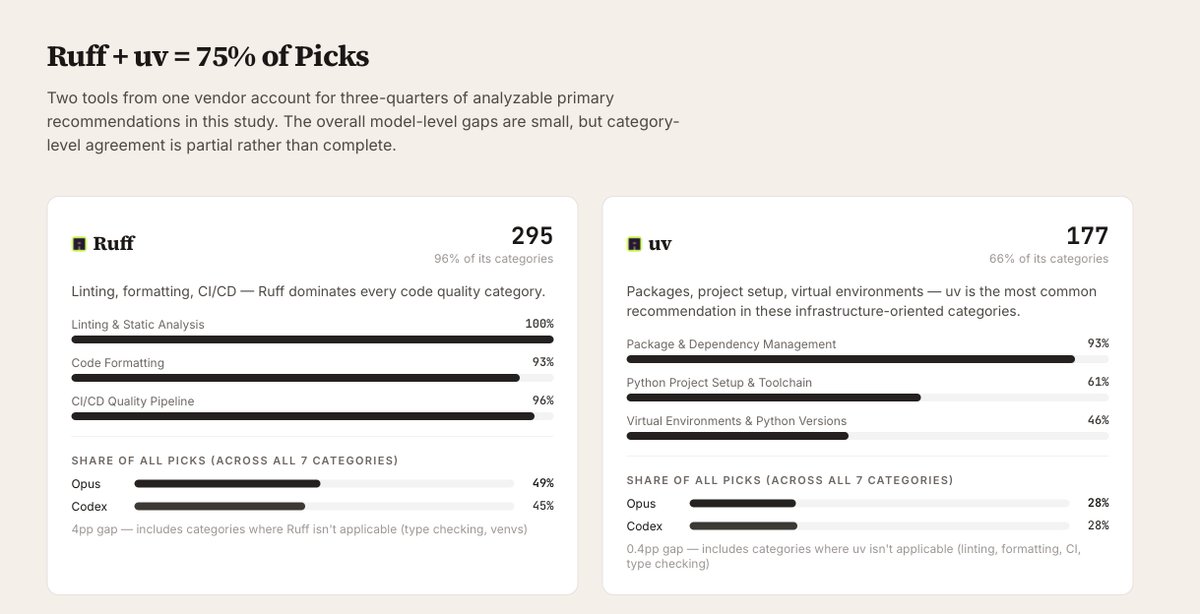Click Virtual Environments & Python Versions bar
This screenshot has width=1200, height=614.
click(867, 436)
